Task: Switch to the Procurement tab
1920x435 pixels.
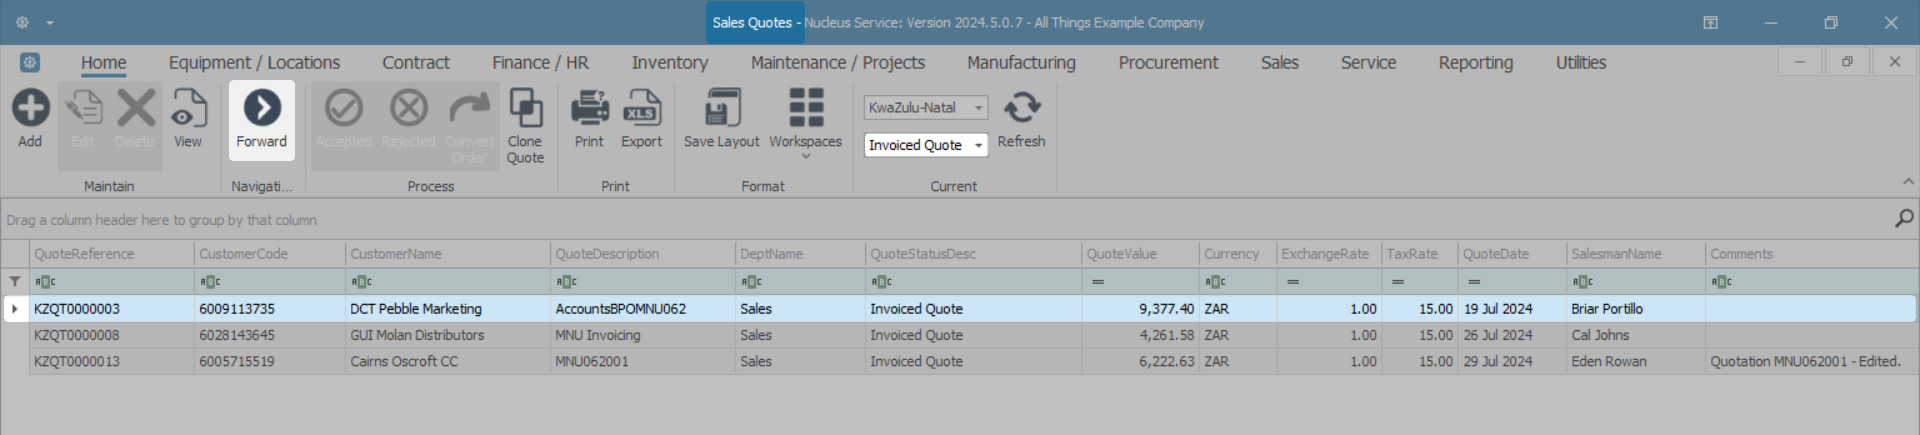Action: [1168, 63]
